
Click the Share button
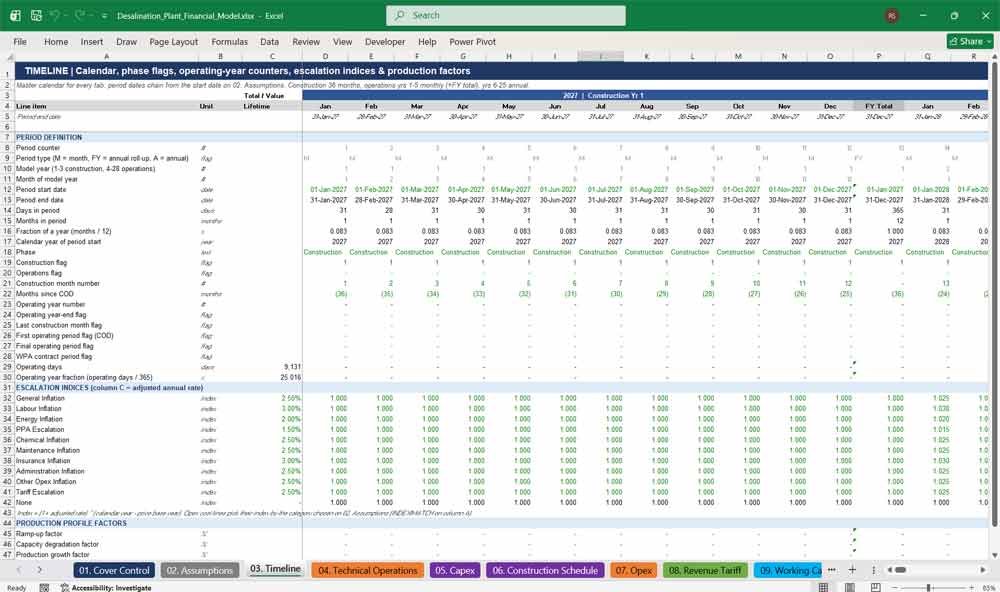click(x=970, y=41)
